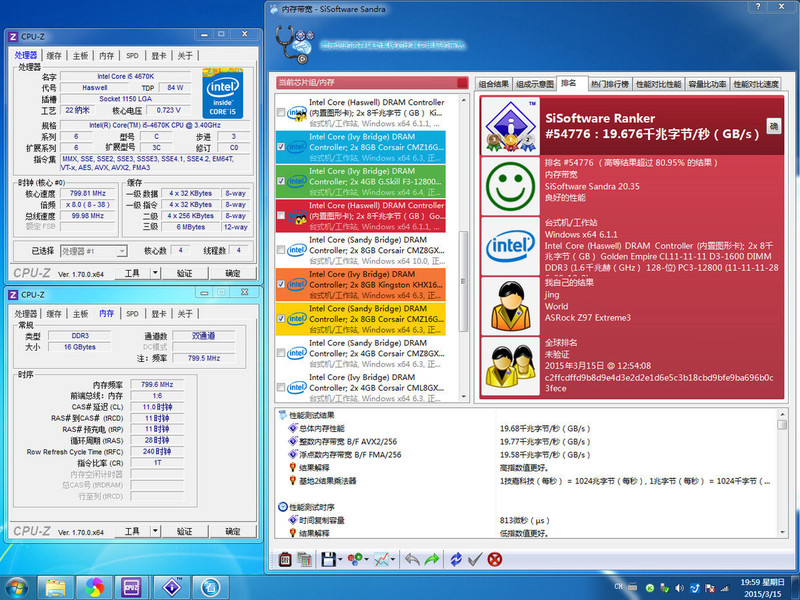Uncheck the blue Ivy Bridge Corsair CMZ16G entry
Image resolution: width=800 pixels, height=600 pixels.
pyautogui.click(x=283, y=147)
